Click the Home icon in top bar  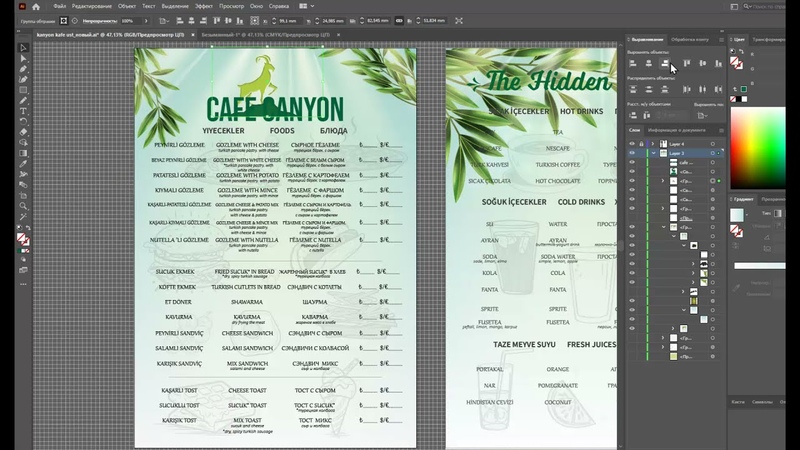pyautogui.click(x=36, y=7)
